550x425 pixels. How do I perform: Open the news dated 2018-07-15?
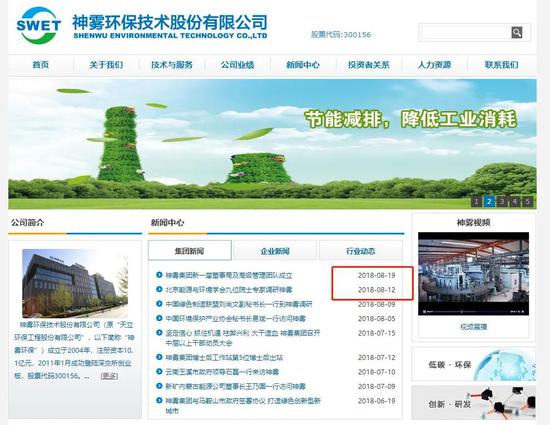[x=243, y=338]
